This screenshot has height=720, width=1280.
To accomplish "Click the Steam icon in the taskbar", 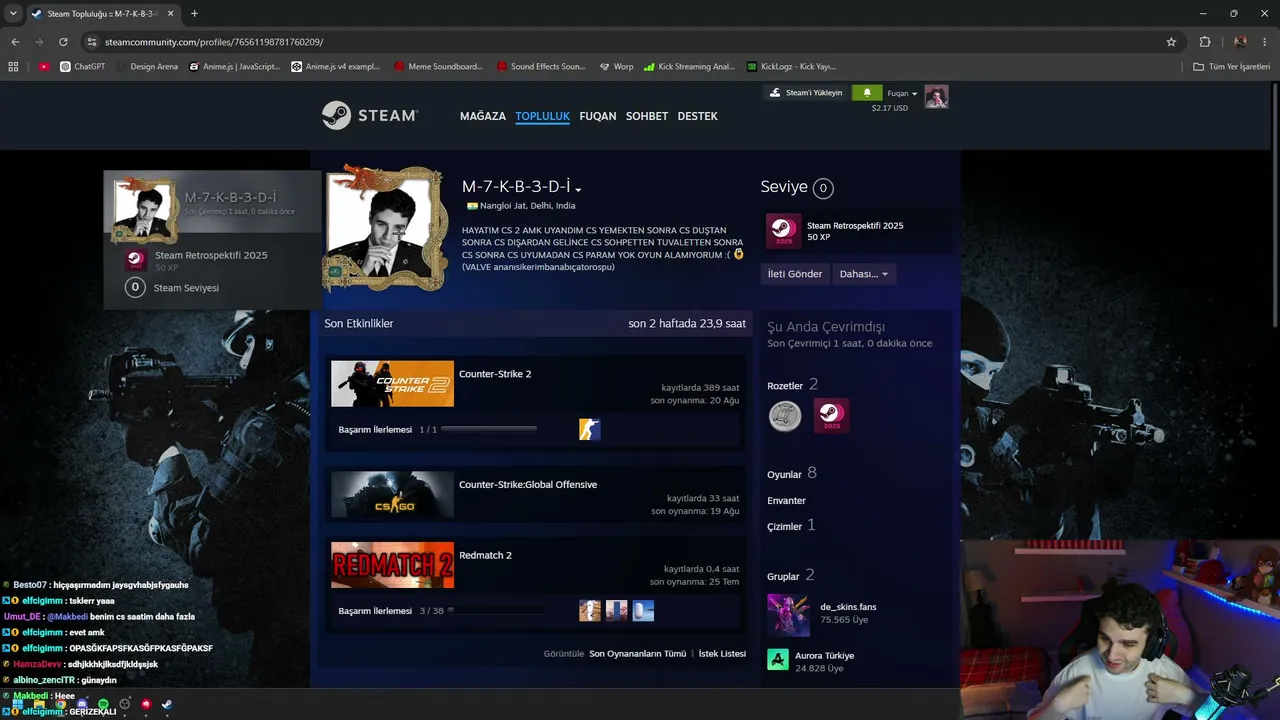I will (x=167, y=705).
